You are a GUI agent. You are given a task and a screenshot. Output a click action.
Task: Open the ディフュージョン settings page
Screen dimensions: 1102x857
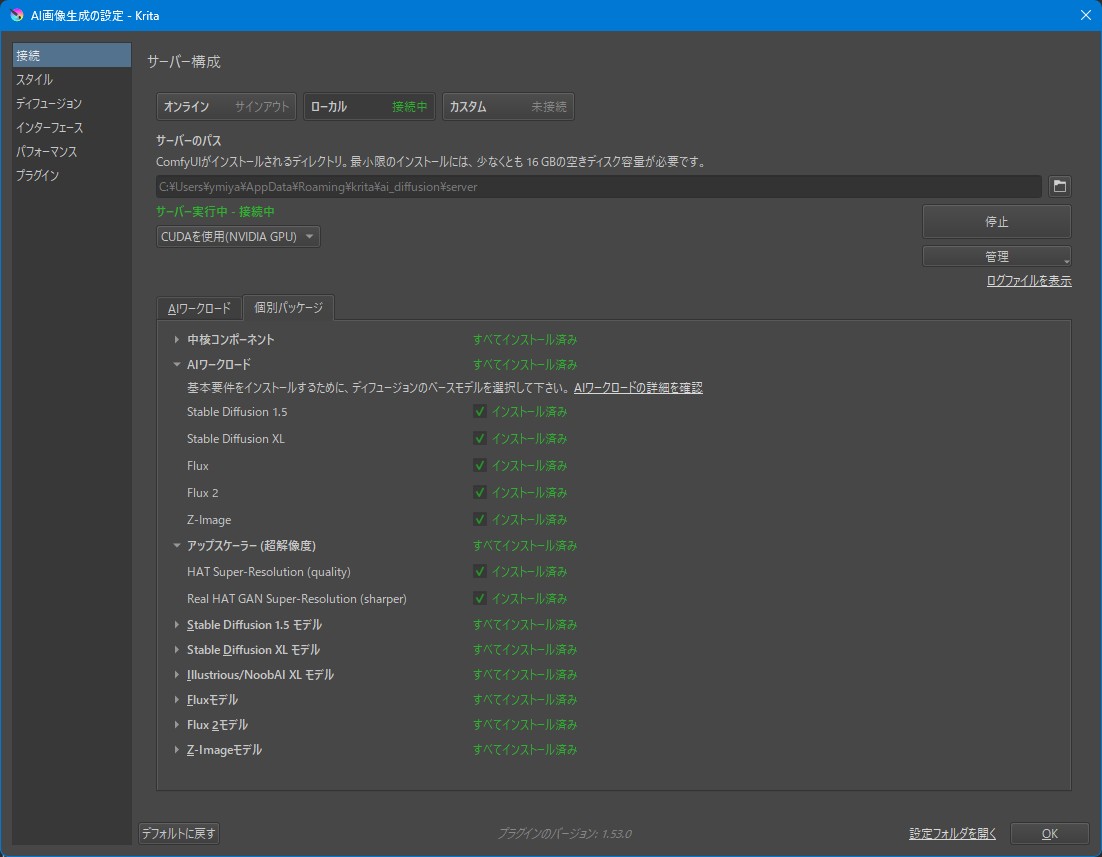pyautogui.click(x=72, y=103)
